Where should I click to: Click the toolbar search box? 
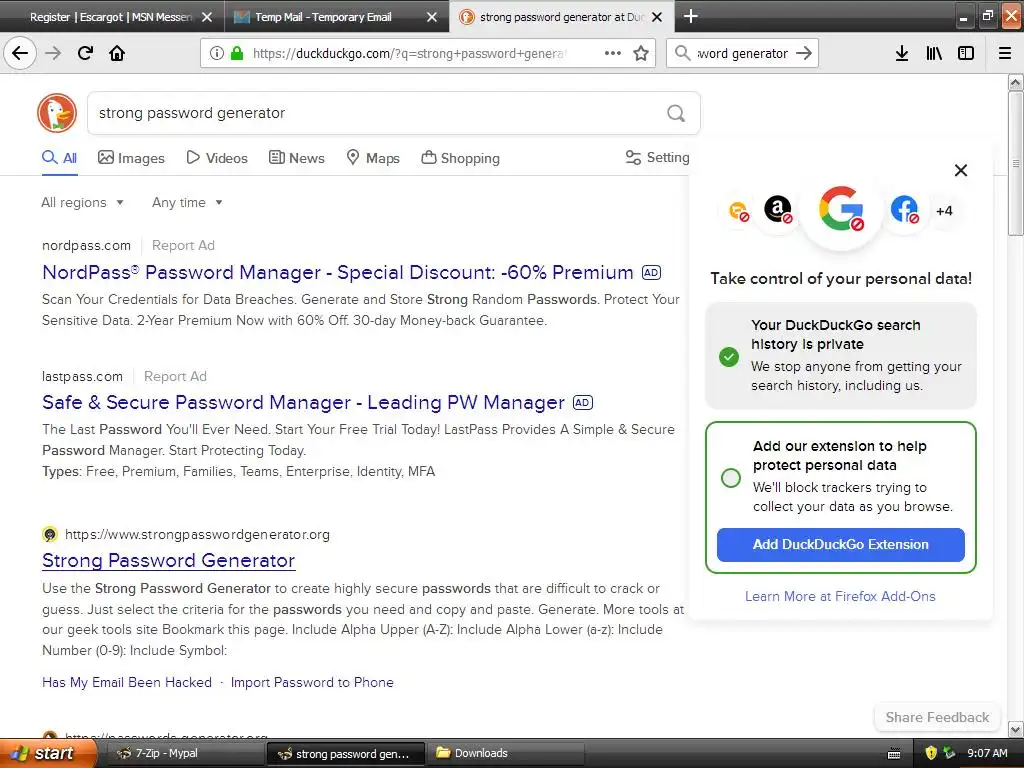742,53
